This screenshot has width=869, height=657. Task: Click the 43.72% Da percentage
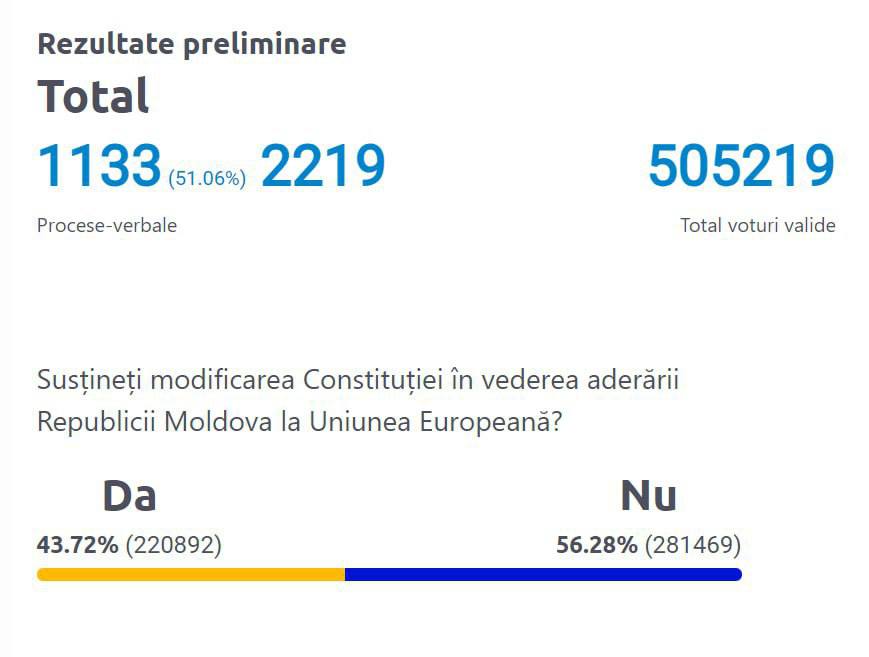pos(78,545)
